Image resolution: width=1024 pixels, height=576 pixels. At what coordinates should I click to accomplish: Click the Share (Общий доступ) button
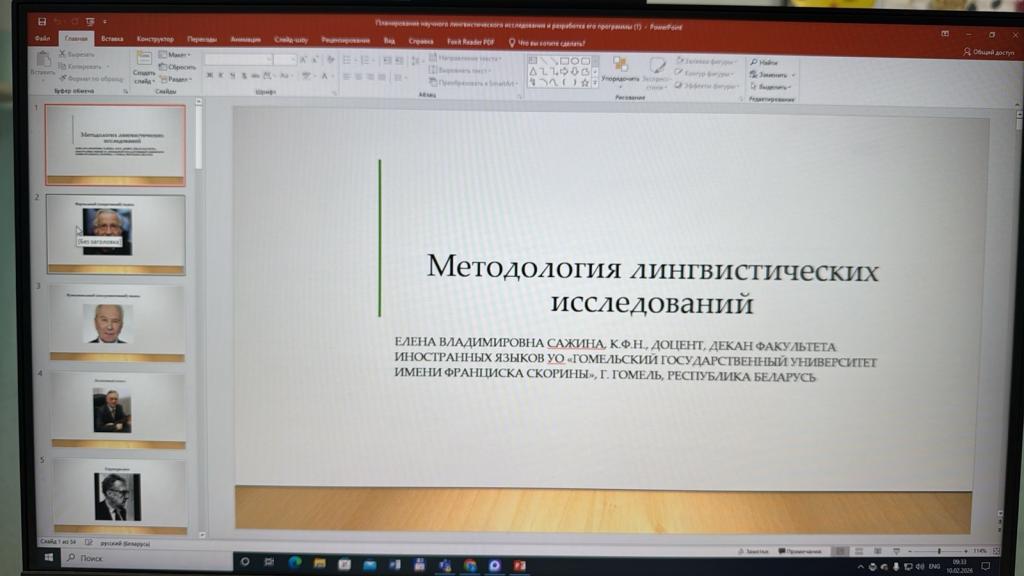[986, 52]
